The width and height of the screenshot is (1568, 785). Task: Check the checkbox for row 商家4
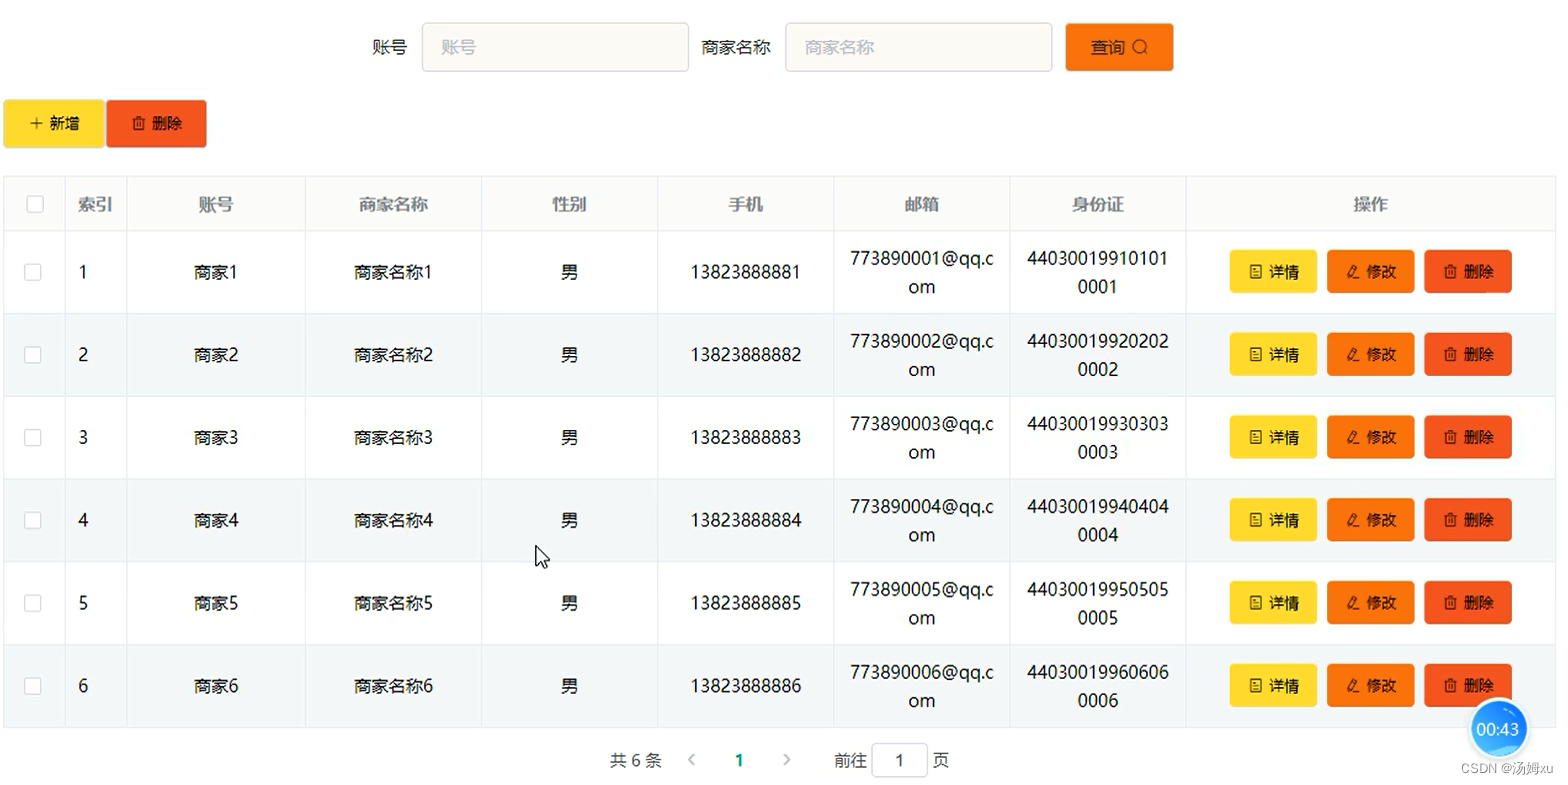click(33, 520)
